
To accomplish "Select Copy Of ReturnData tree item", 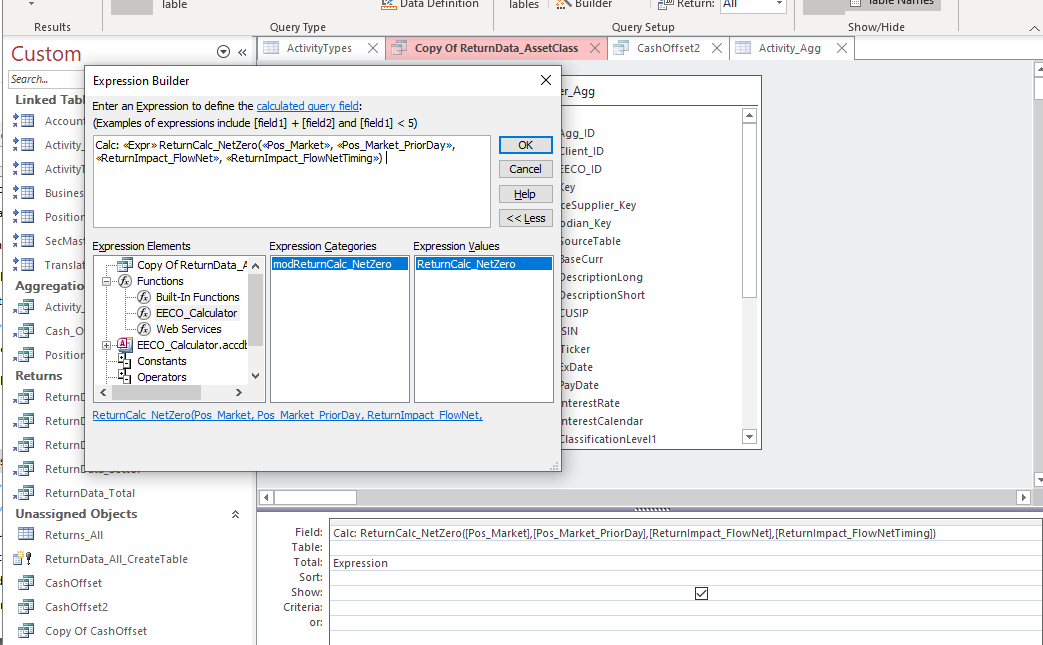I will click(x=192, y=265).
